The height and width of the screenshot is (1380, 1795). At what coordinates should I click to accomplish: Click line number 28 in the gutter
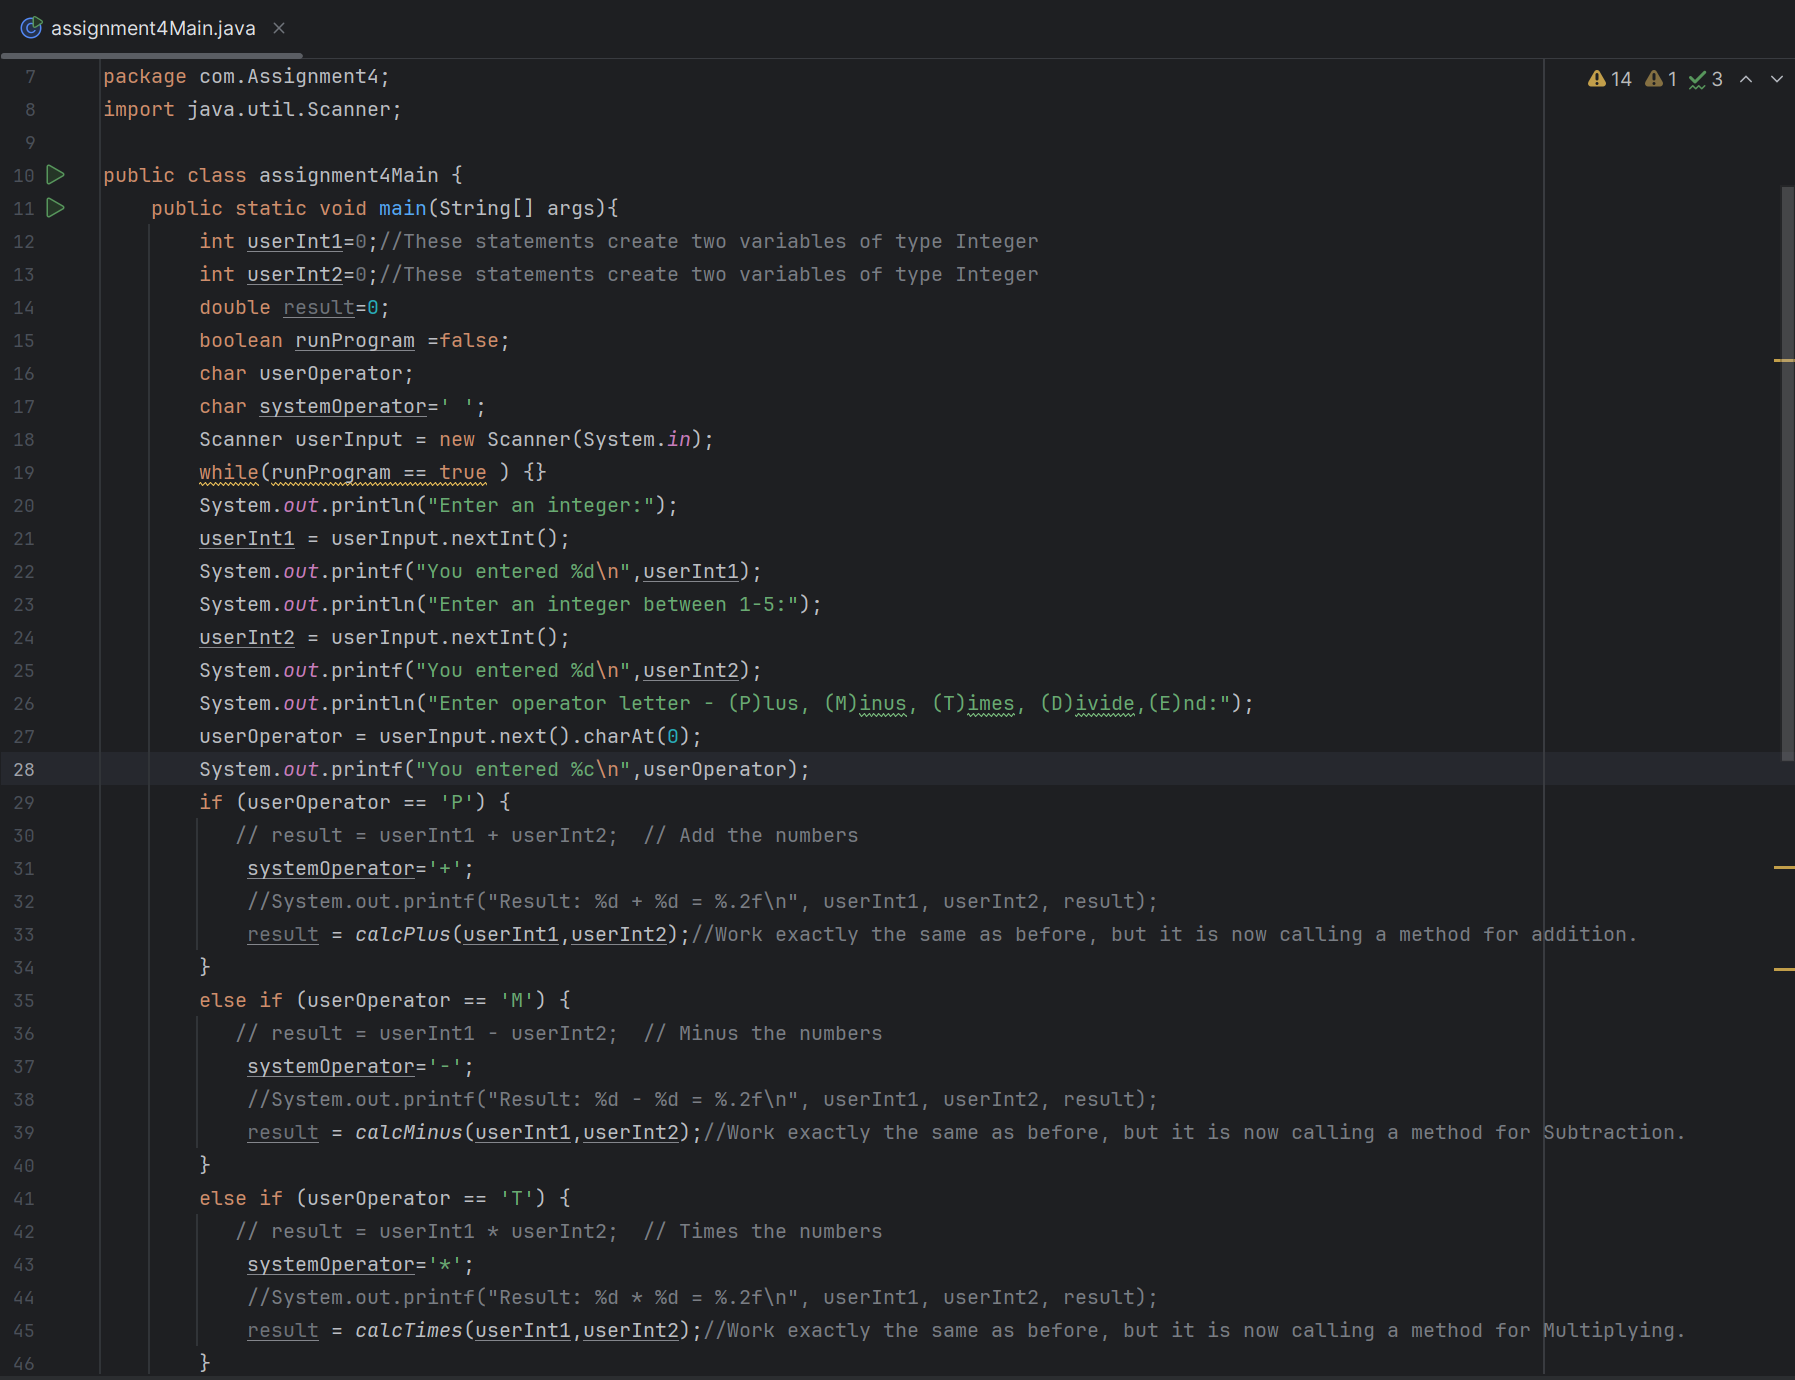24,769
